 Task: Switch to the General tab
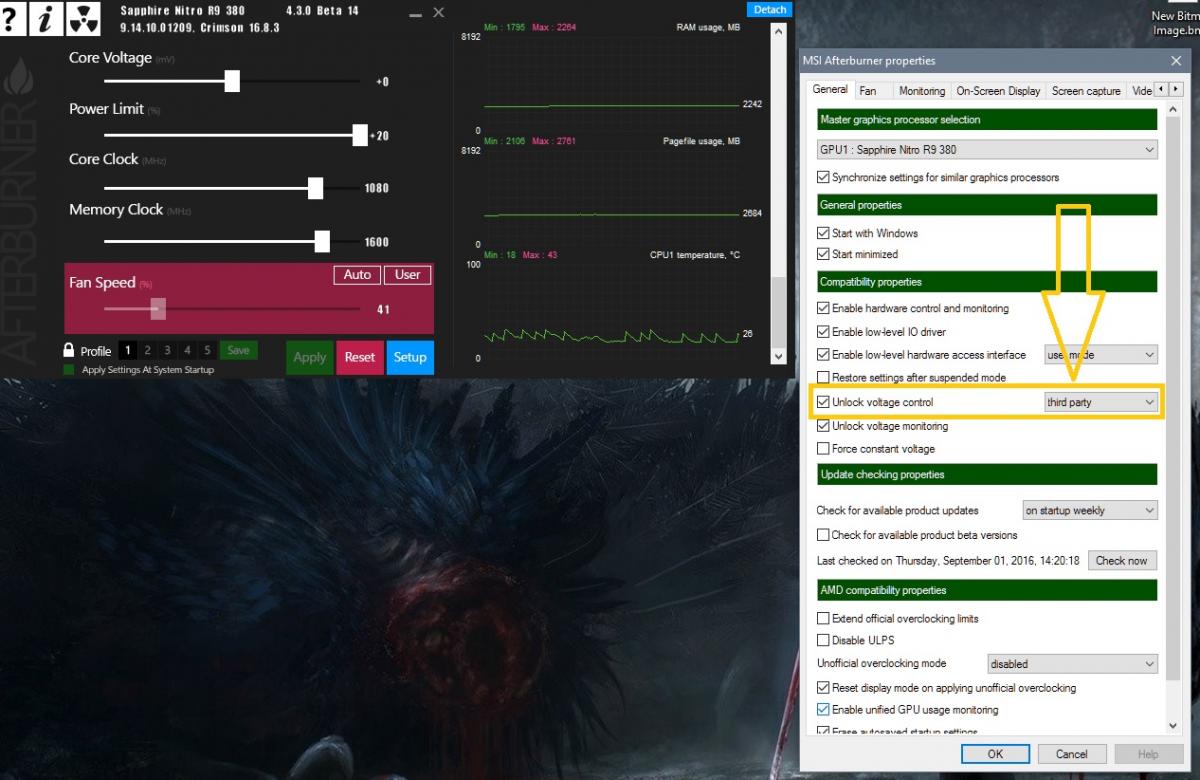pos(830,89)
